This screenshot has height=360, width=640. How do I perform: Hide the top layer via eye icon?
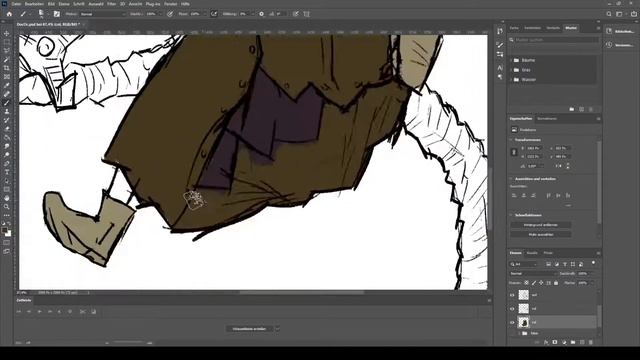[x=512, y=295]
